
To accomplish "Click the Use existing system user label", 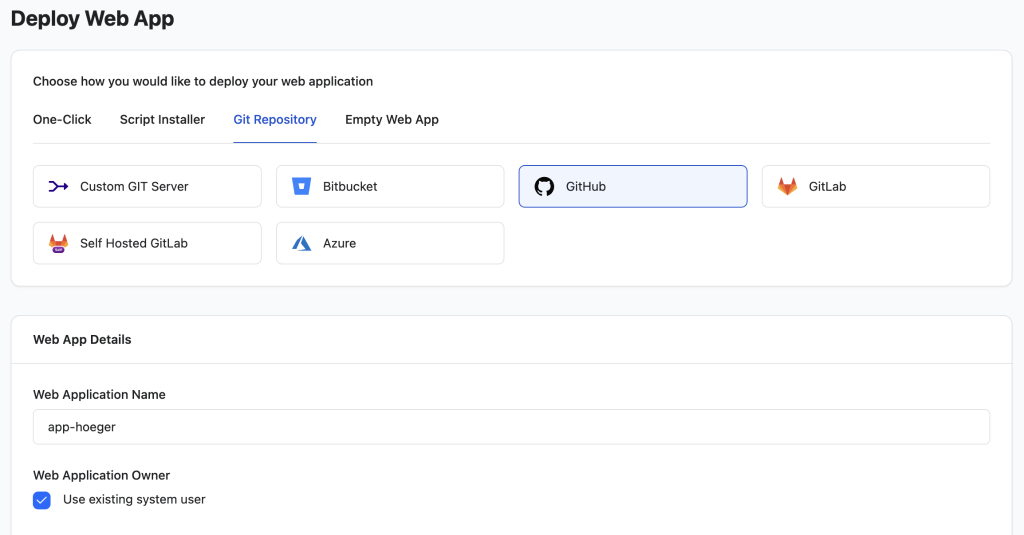I will (134, 499).
